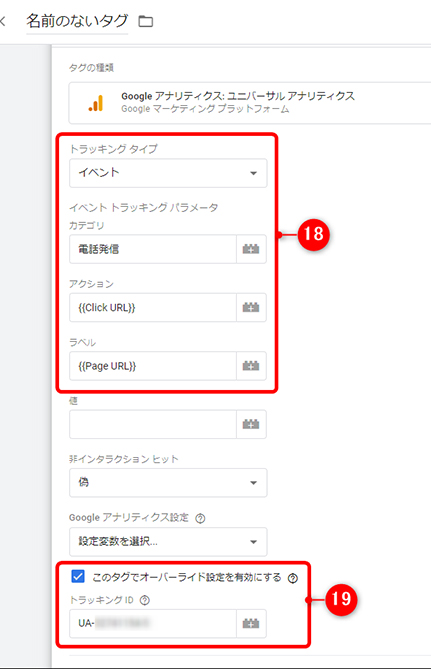Uncheck このタグでオーバーライド設定を有効にする checkbox
This screenshot has width=431, height=669.
[x=78, y=576]
